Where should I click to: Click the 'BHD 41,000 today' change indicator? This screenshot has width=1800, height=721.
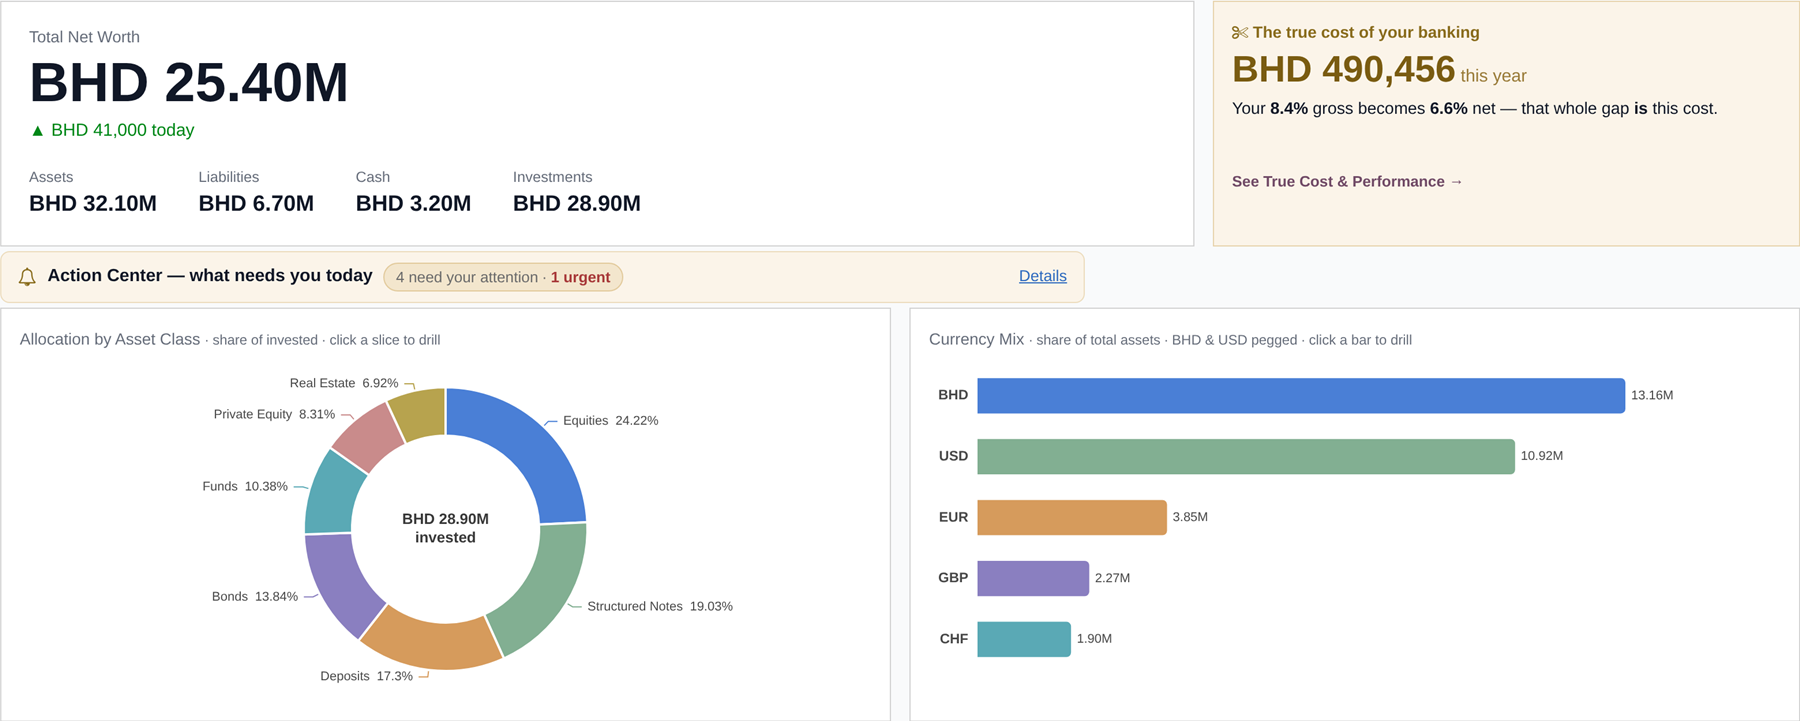pos(112,130)
